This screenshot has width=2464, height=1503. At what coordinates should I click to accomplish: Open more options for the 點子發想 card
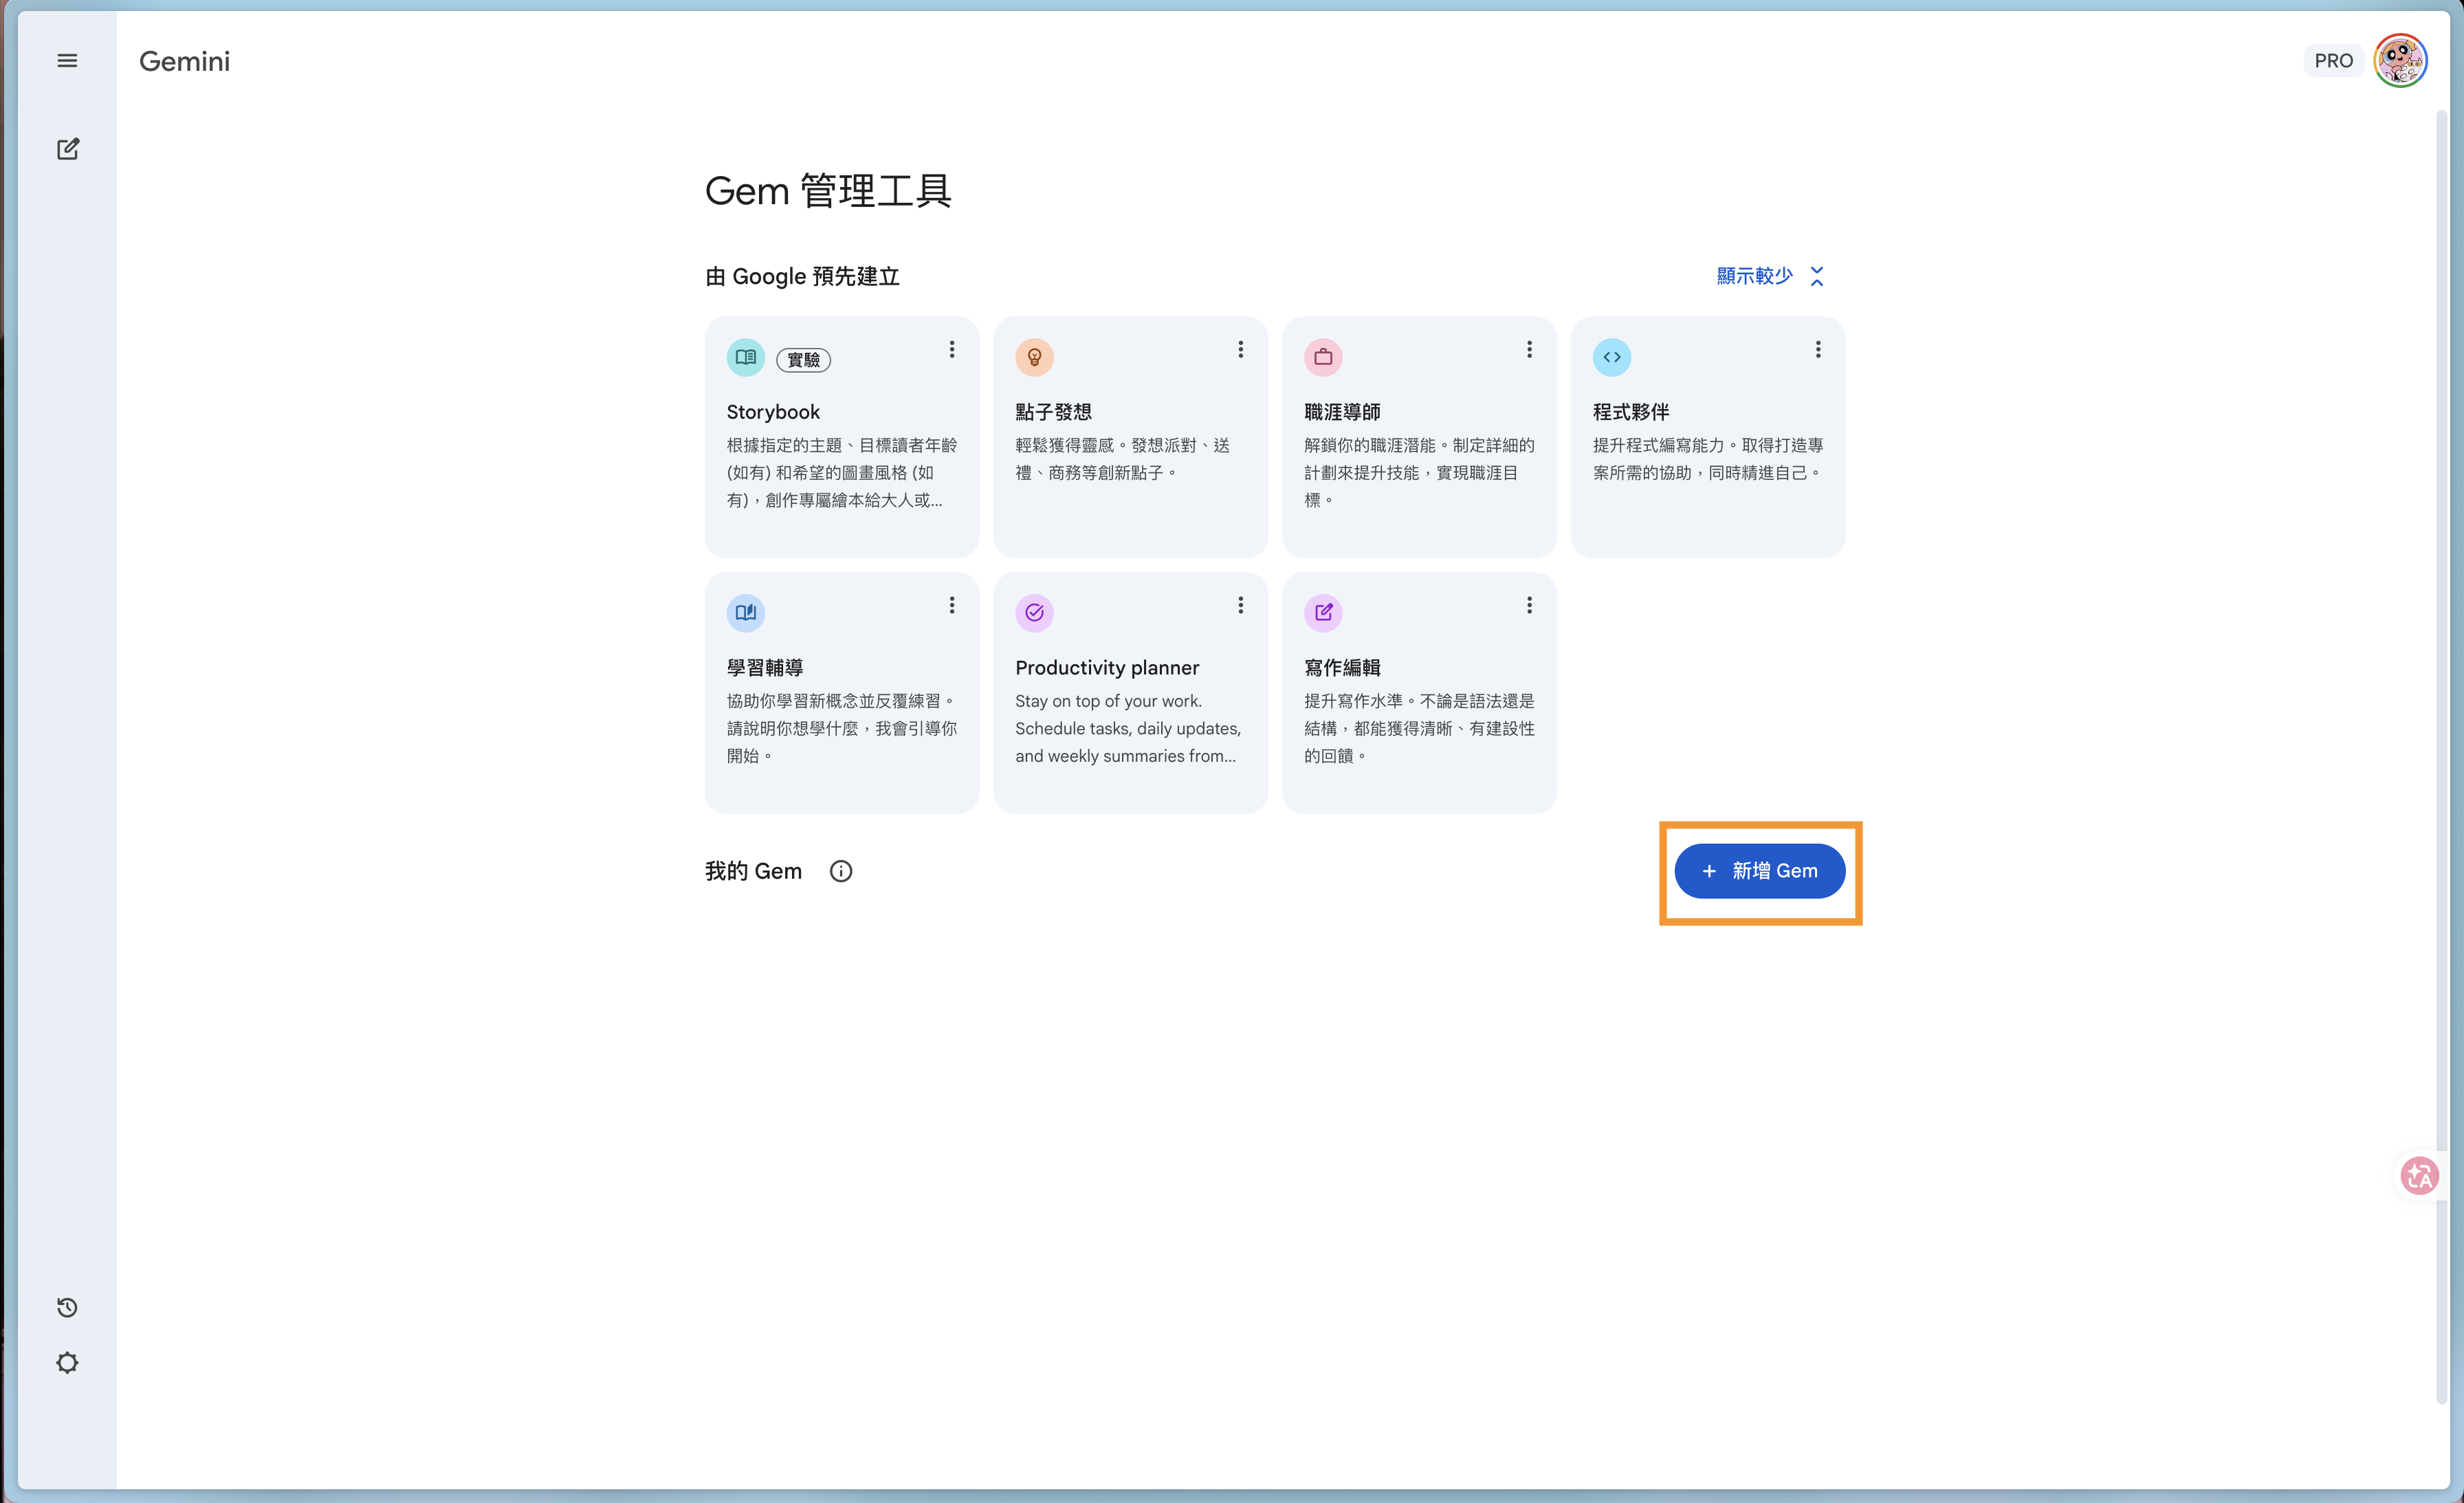coord(1240,349)
